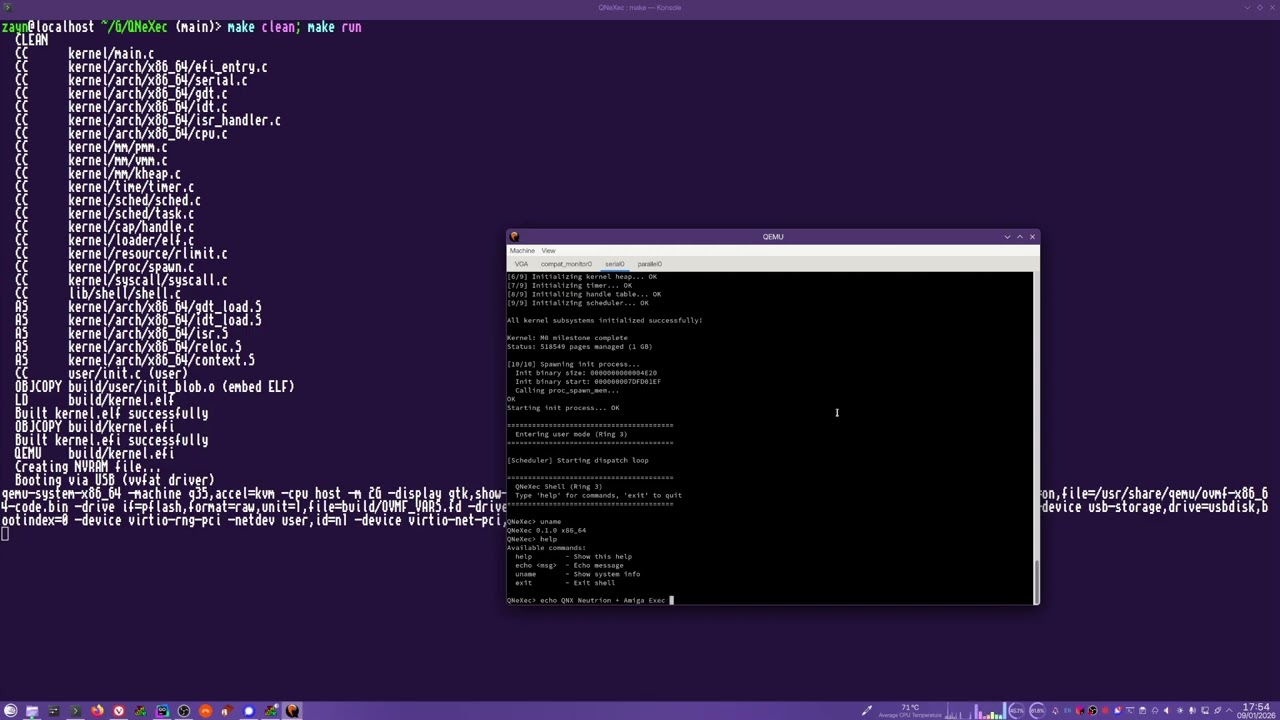The width and height of the screenshot is (1280, 720).
Task: Click the color picker pen tray icon
Action: pyautogui.click(x=866, y=711)
